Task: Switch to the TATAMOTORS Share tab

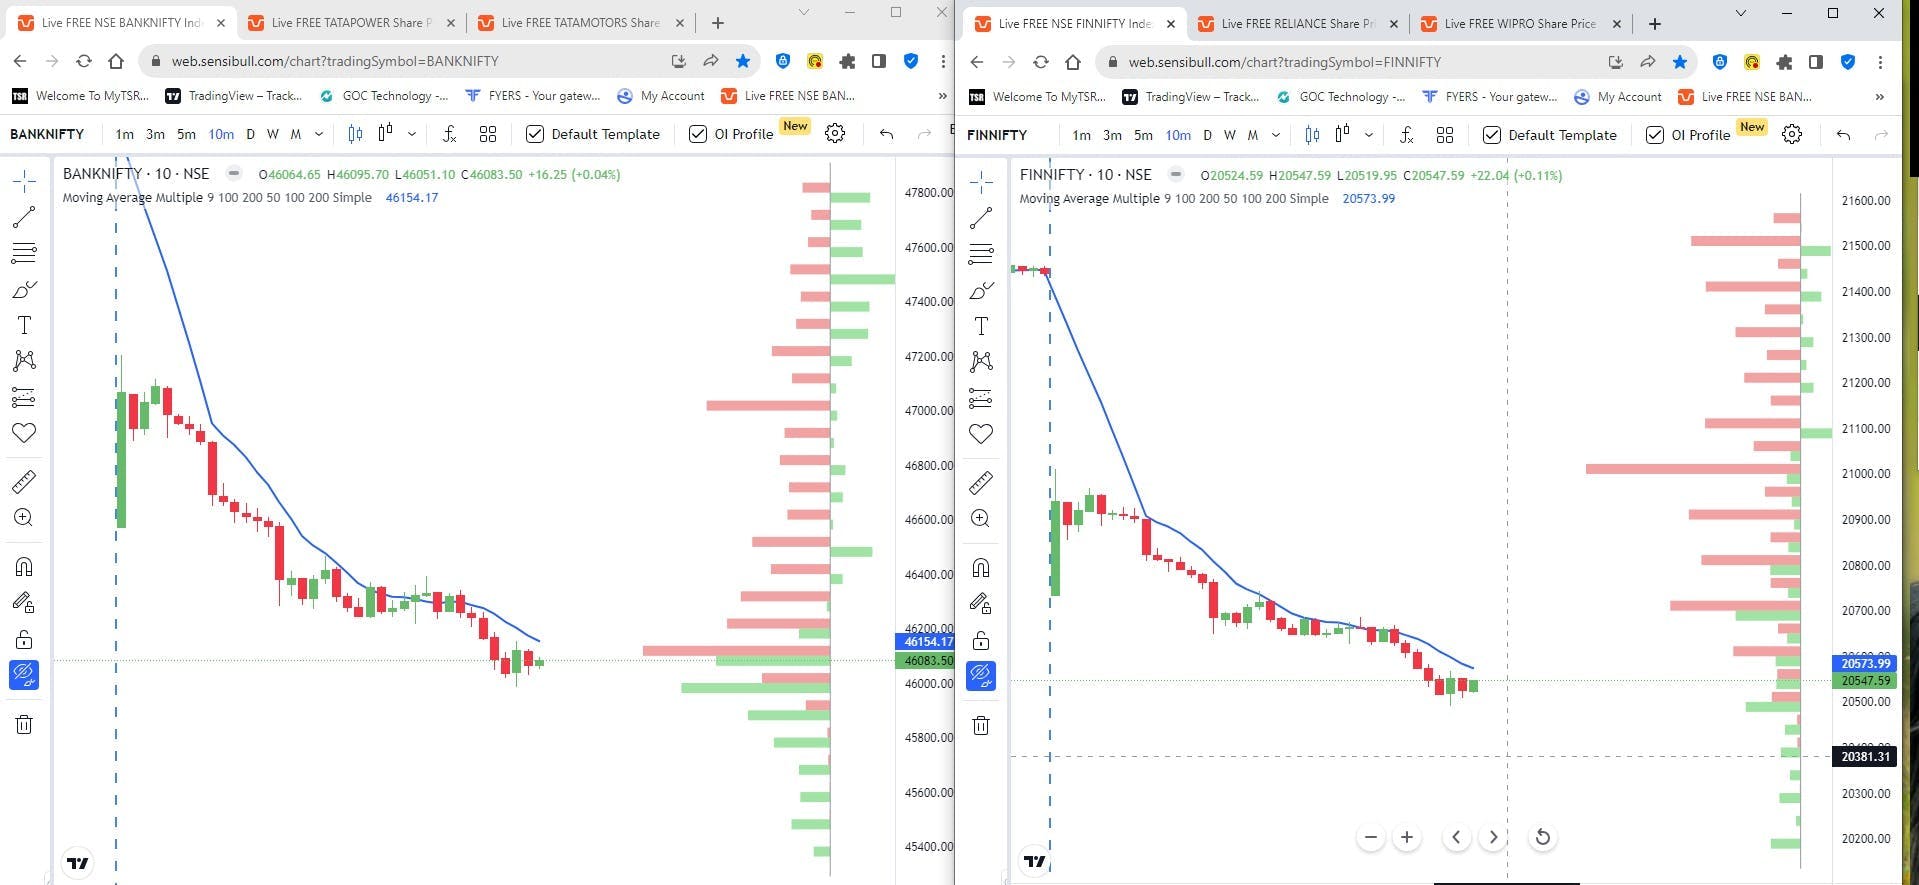Action: pyautogui.click(x=581, y=23)
